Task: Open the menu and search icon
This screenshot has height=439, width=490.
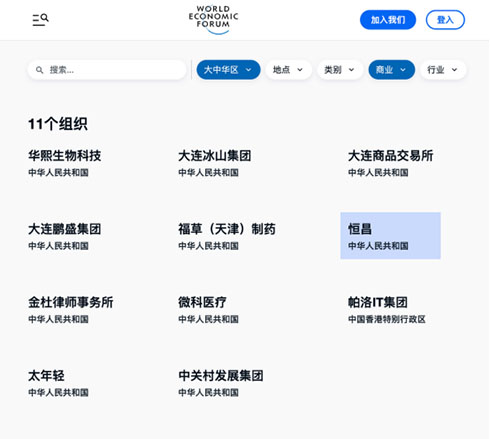Action: (x=40, y=20)
